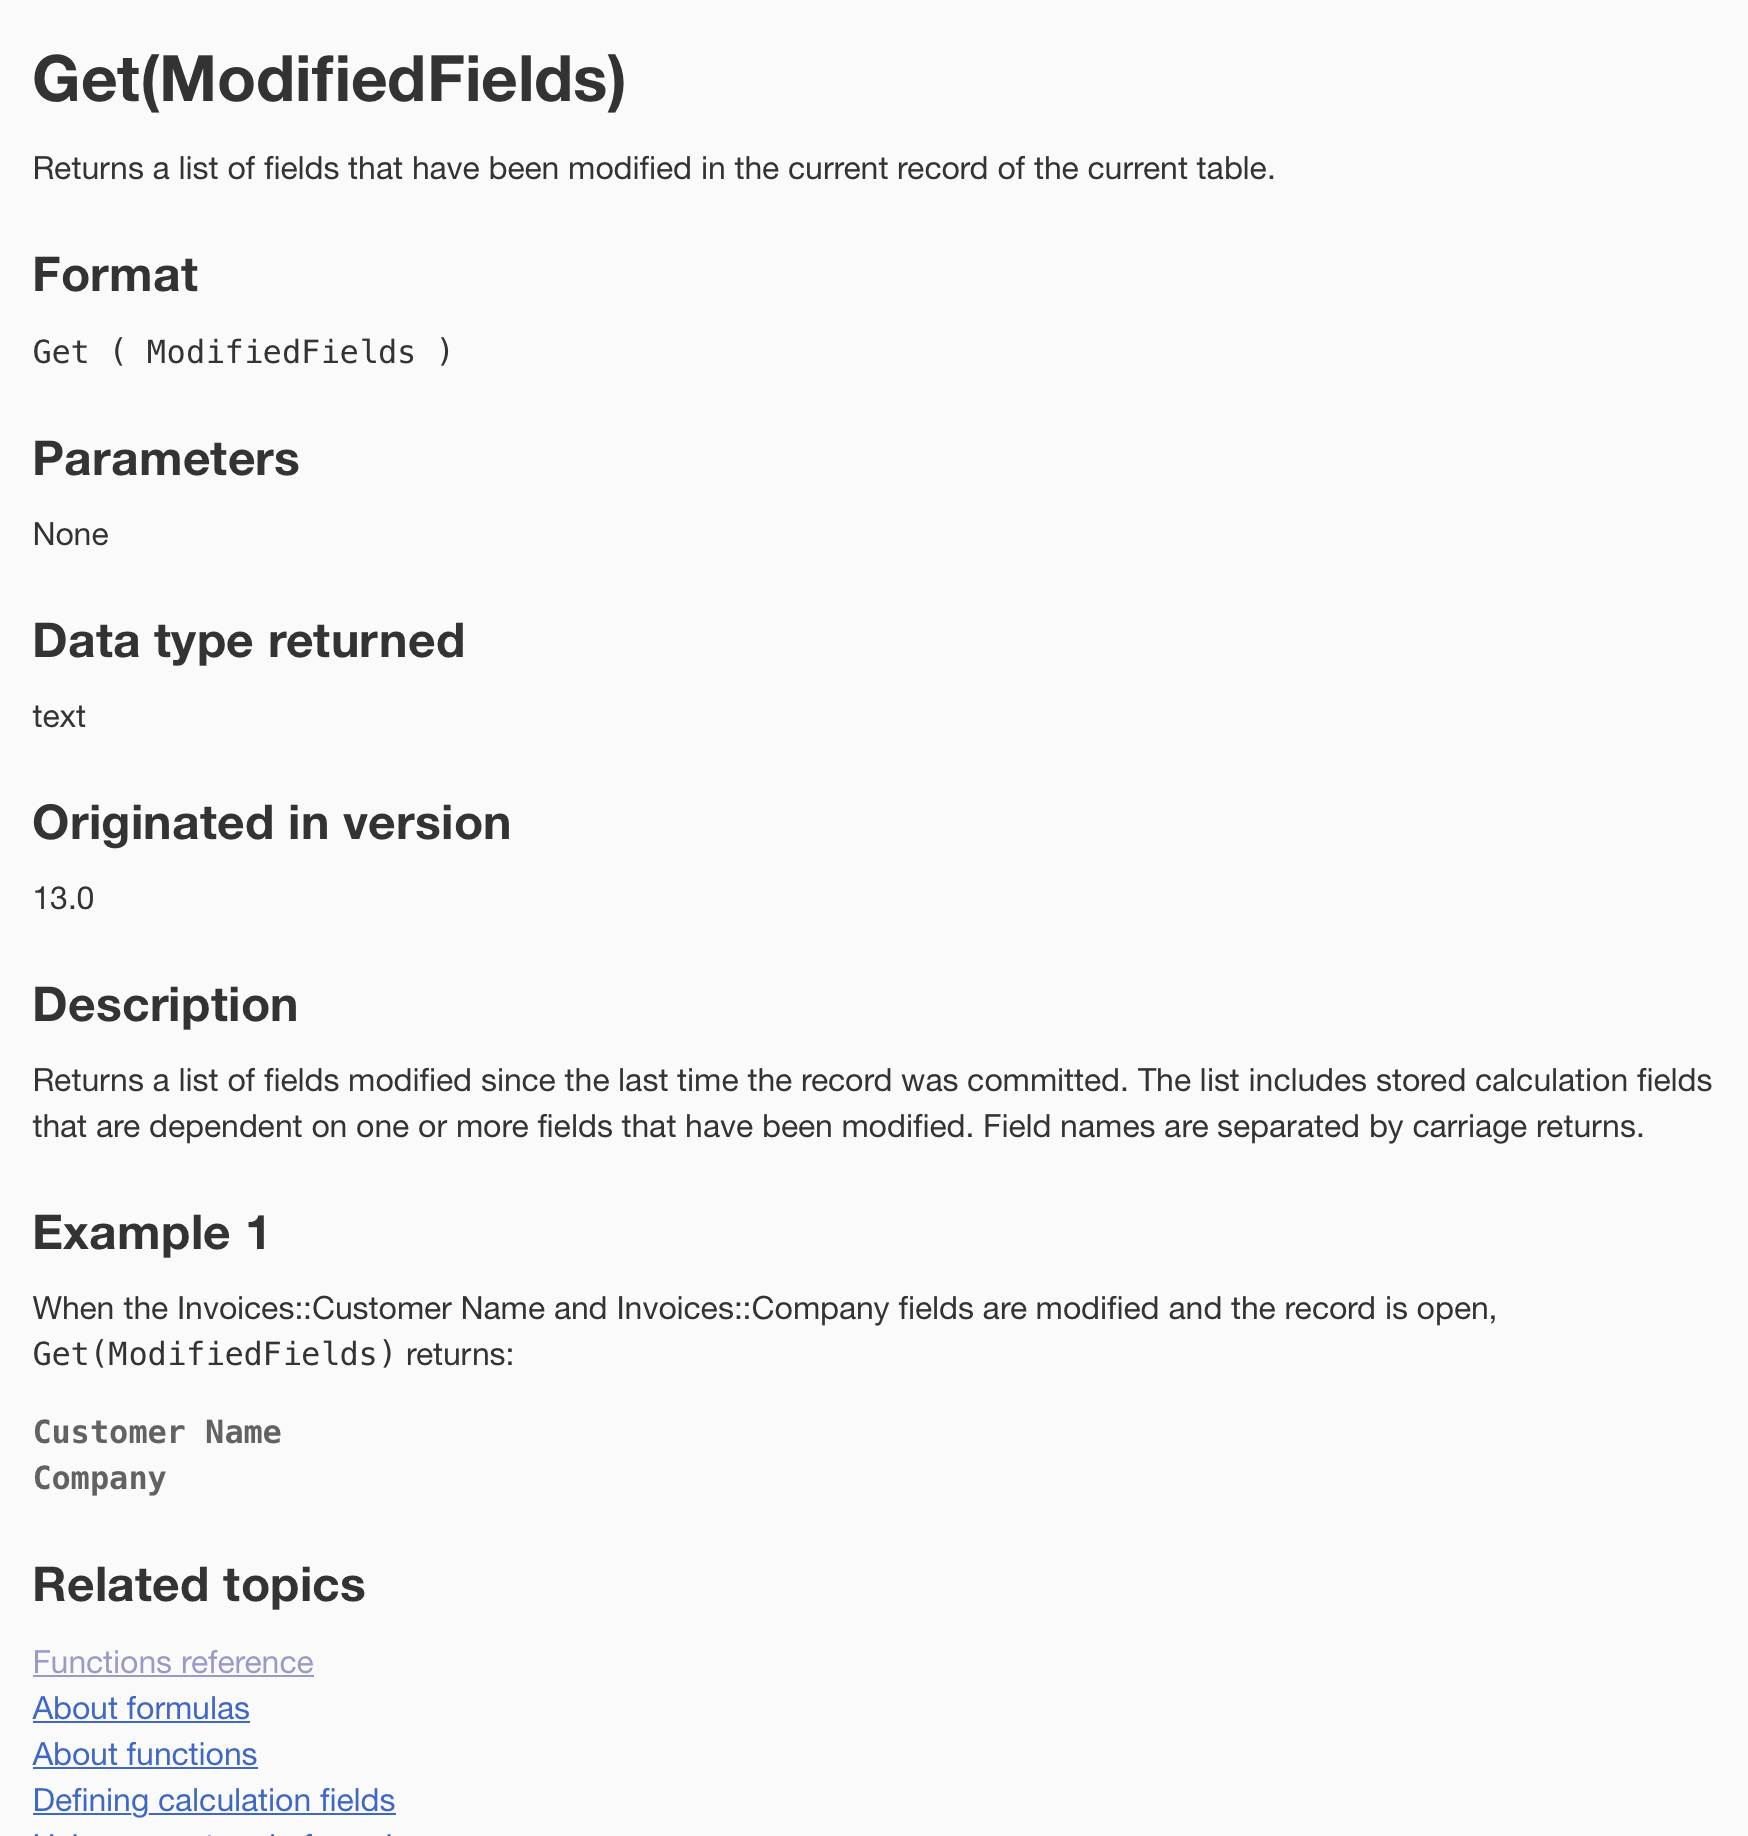Click the Get ( ModifiedFields ) format code
The height and width of the screenshot is (1836, 1748).
[243, 352]
